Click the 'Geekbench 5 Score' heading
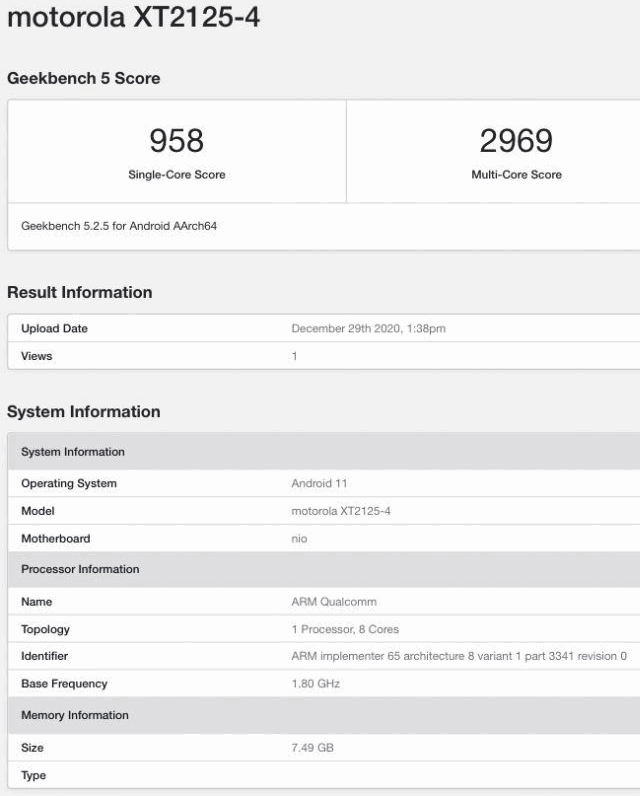The height and width of the screenshot is (796, 640). pyautogui.click(x=84, y=78)
